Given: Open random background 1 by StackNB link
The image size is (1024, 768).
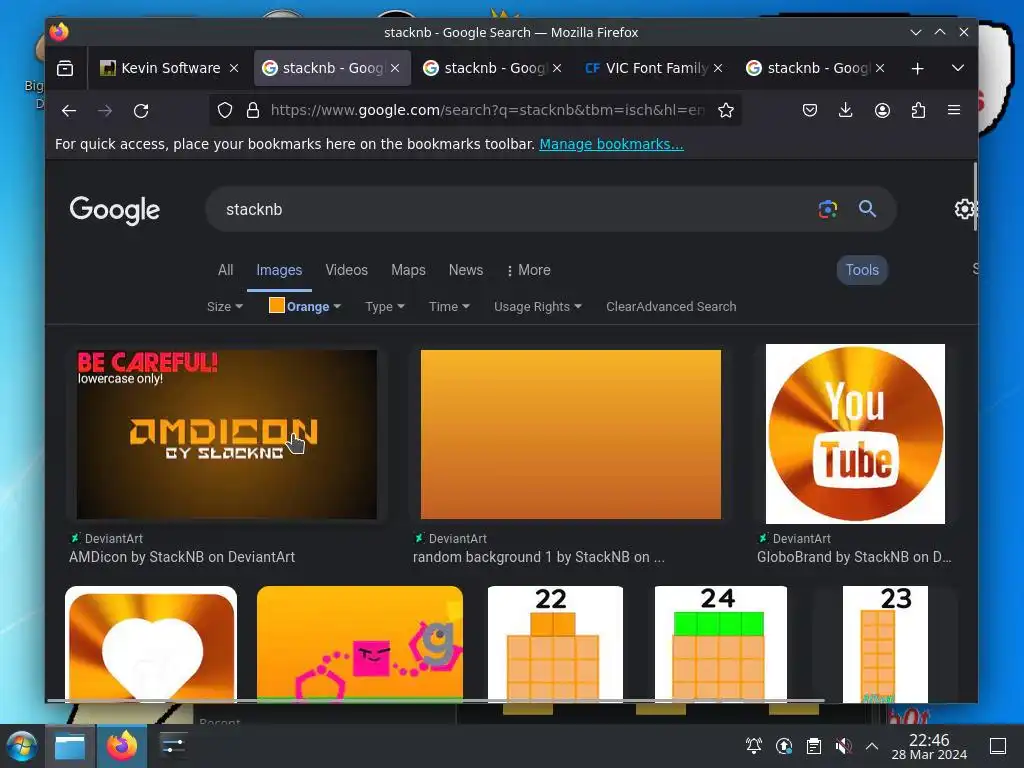Looking at the screenshot, I should point(539,557).
